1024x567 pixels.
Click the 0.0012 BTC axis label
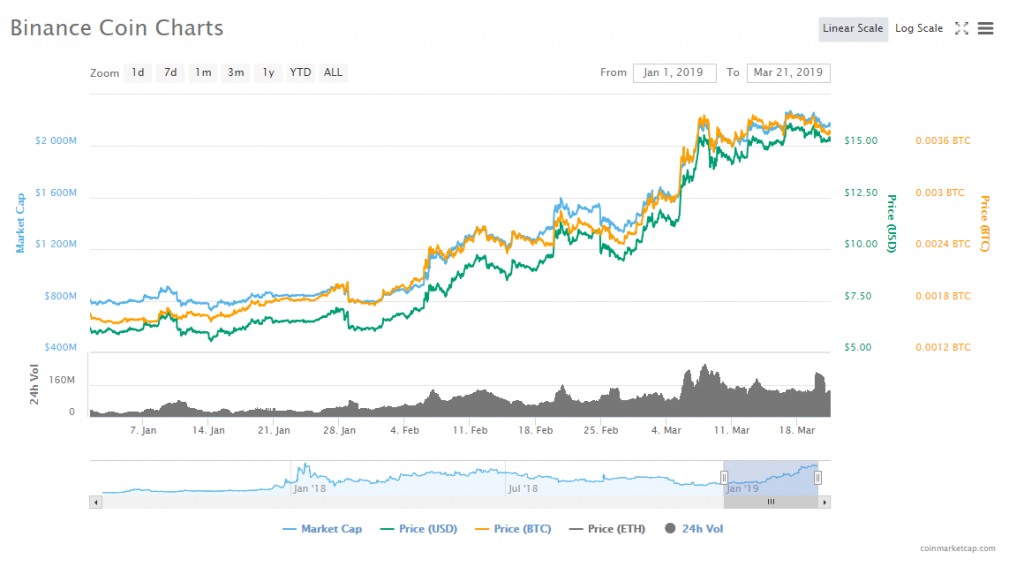coord(942,348)
